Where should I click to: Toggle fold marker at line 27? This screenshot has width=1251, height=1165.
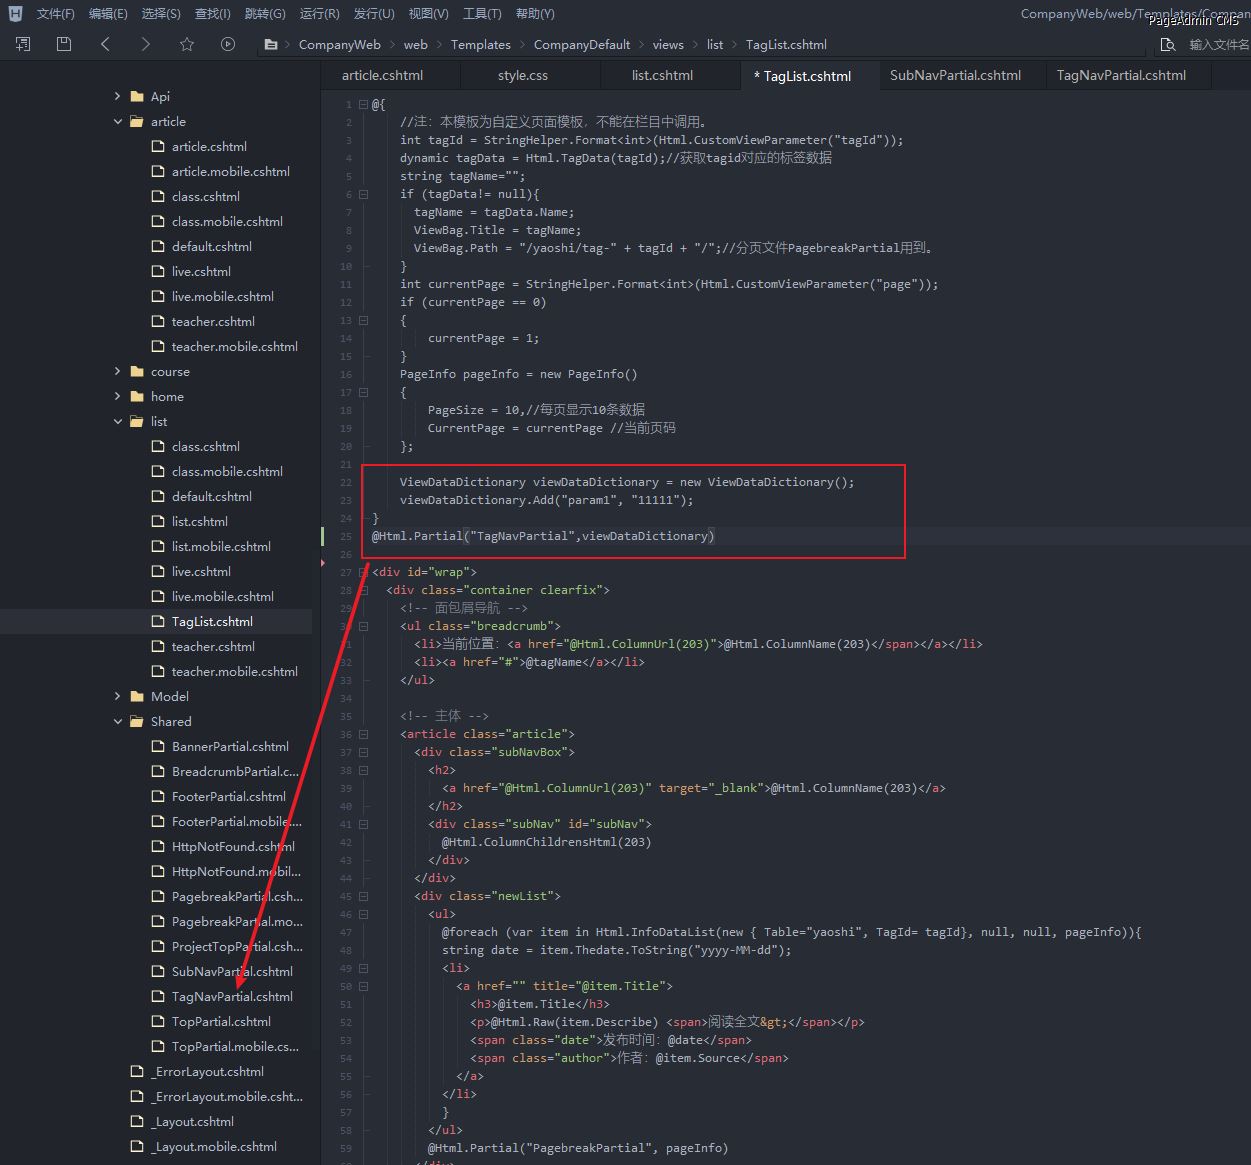(x=364, y=572)
